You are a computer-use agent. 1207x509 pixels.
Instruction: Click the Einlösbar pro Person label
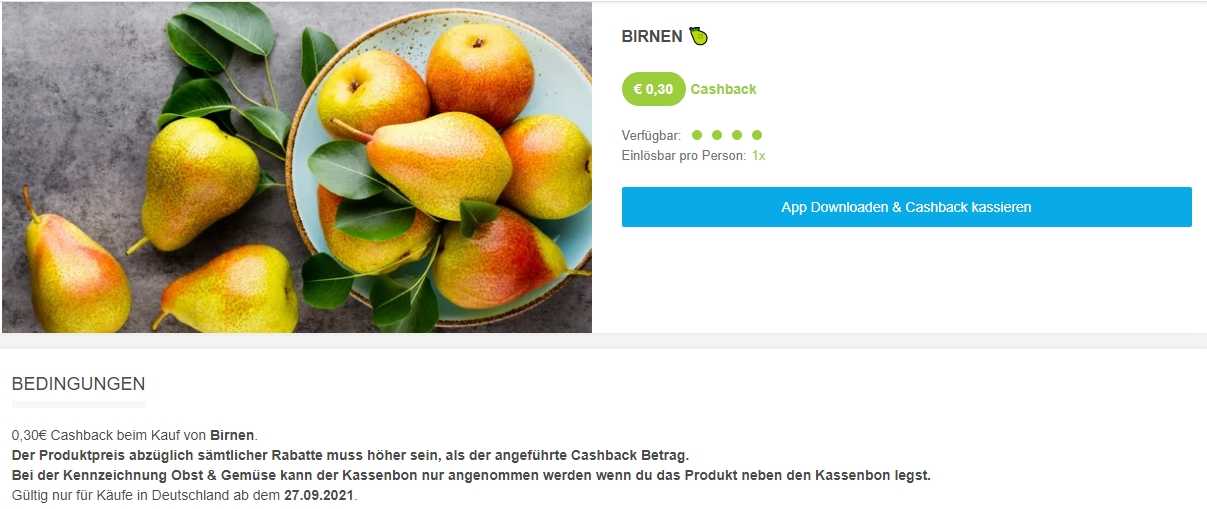pos(684,155)
